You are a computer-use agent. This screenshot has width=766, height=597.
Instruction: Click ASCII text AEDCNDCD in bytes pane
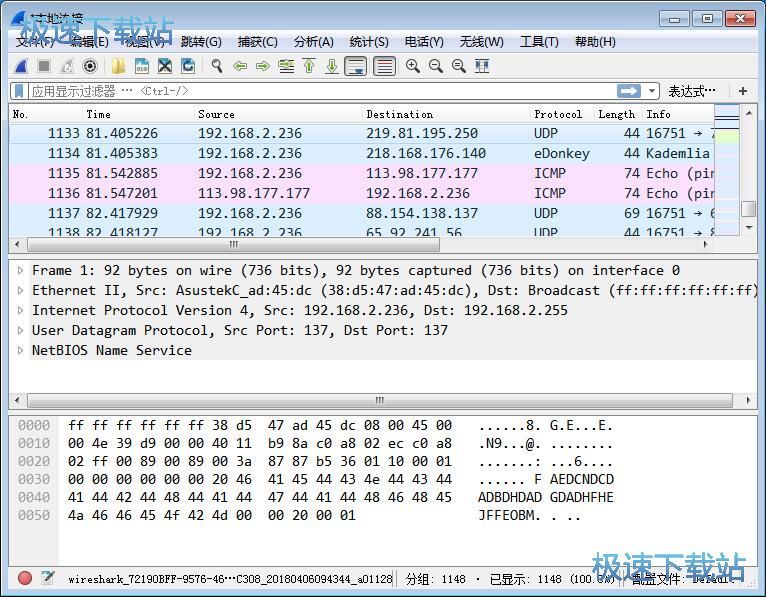pos(581,479)
